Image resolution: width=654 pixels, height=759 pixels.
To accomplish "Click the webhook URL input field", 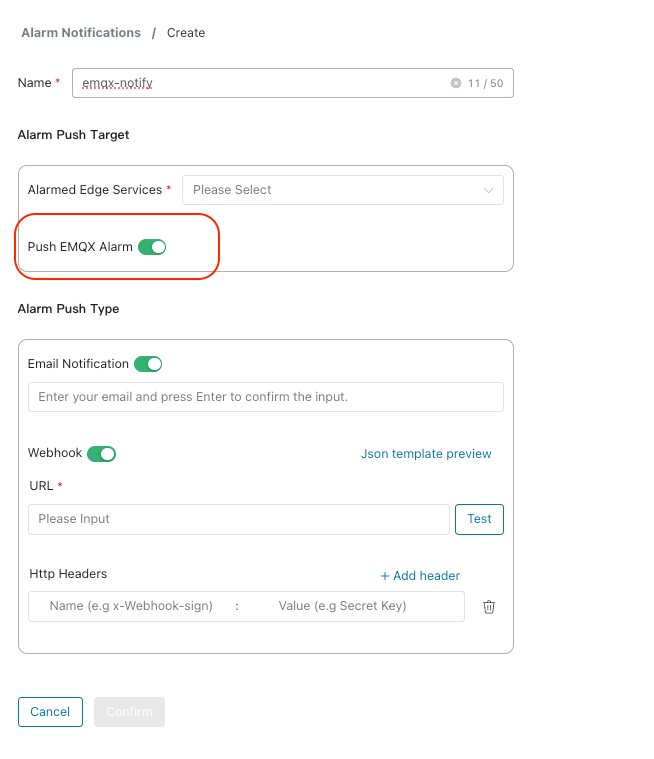I will (x=239, y=519).
